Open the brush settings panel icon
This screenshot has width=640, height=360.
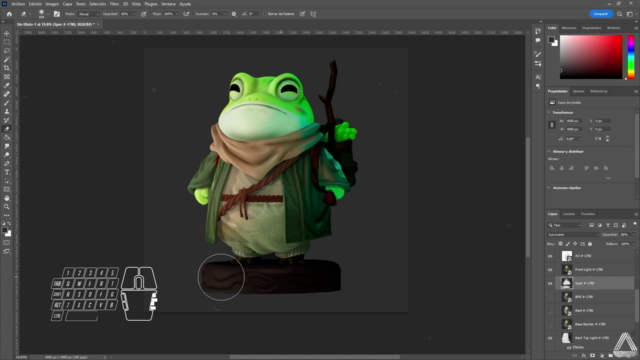coord(57,14)
